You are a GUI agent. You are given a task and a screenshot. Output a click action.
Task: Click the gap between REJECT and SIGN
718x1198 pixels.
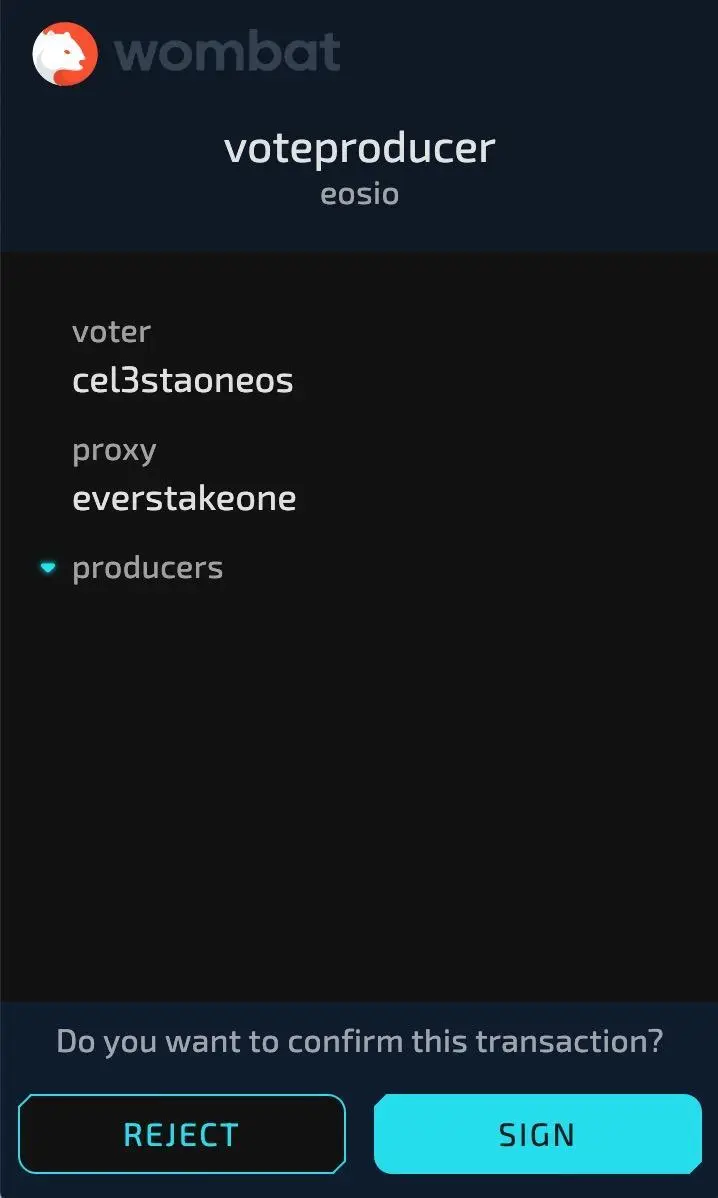click(x=360, y=1134)
